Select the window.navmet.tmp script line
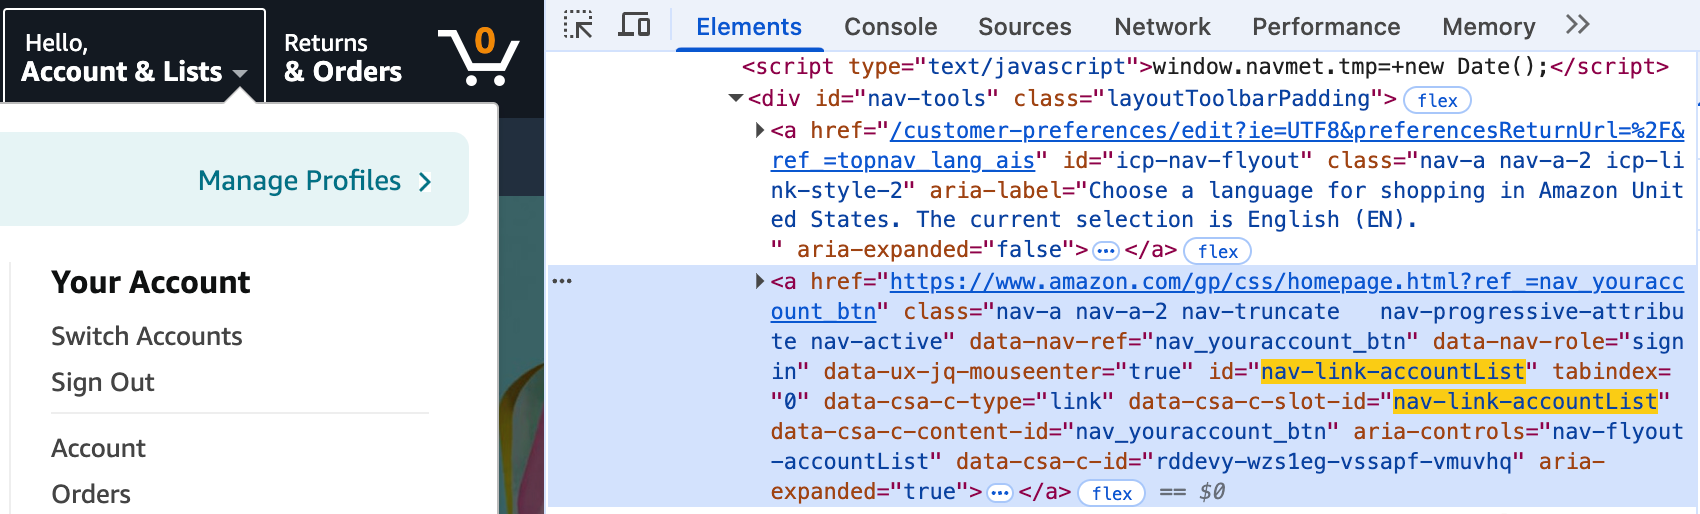The height and width of the screenshot is (514, 1700). tap(1205, 66)
